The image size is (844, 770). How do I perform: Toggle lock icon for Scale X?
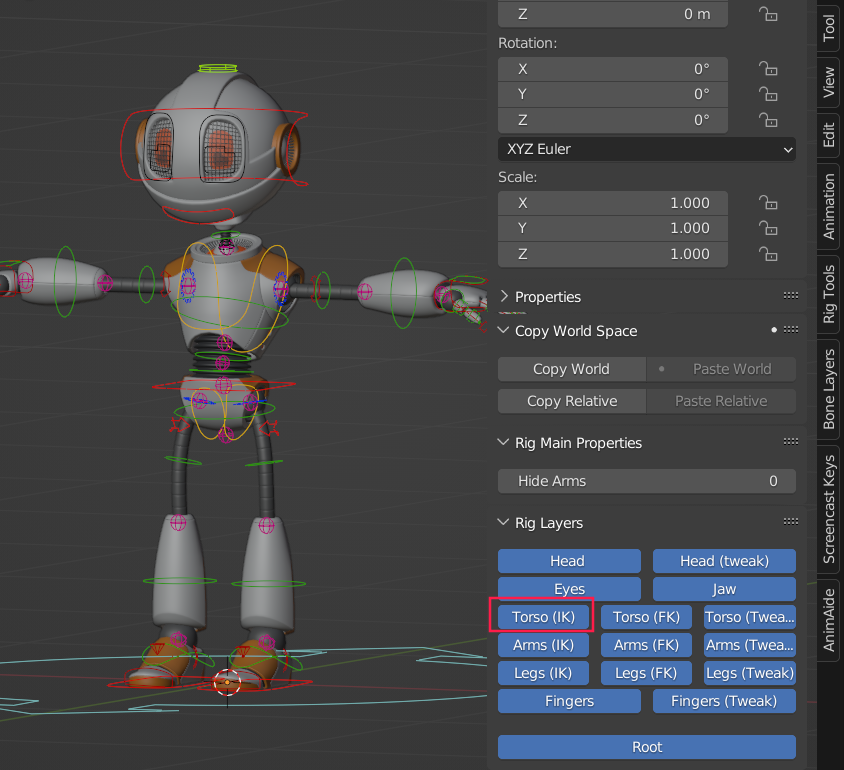pyautogui.click(x=767, y=203)
